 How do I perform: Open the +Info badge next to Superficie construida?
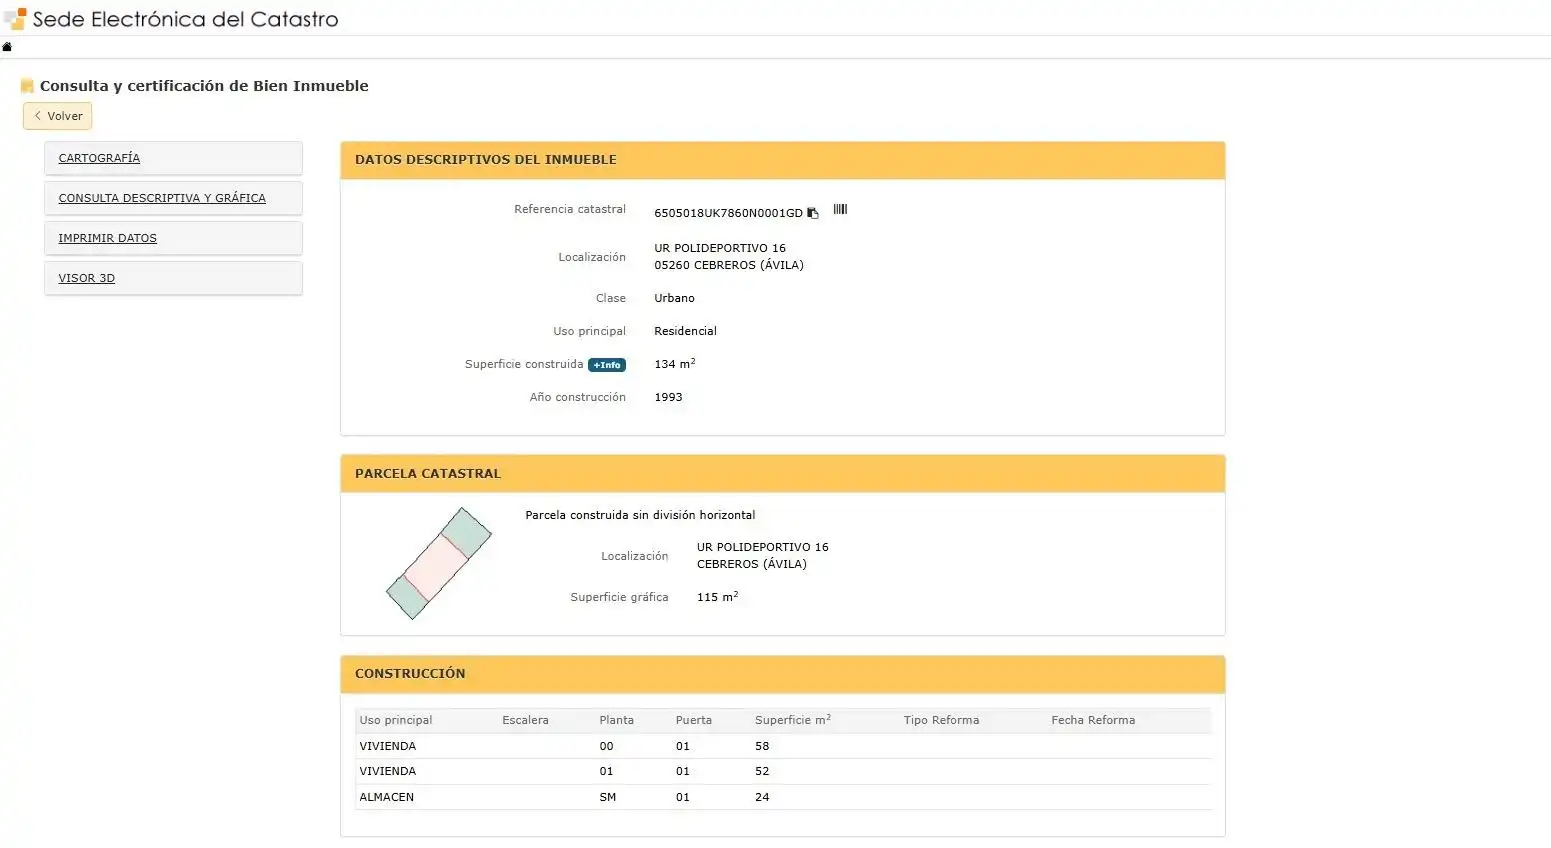pos(607,365)
